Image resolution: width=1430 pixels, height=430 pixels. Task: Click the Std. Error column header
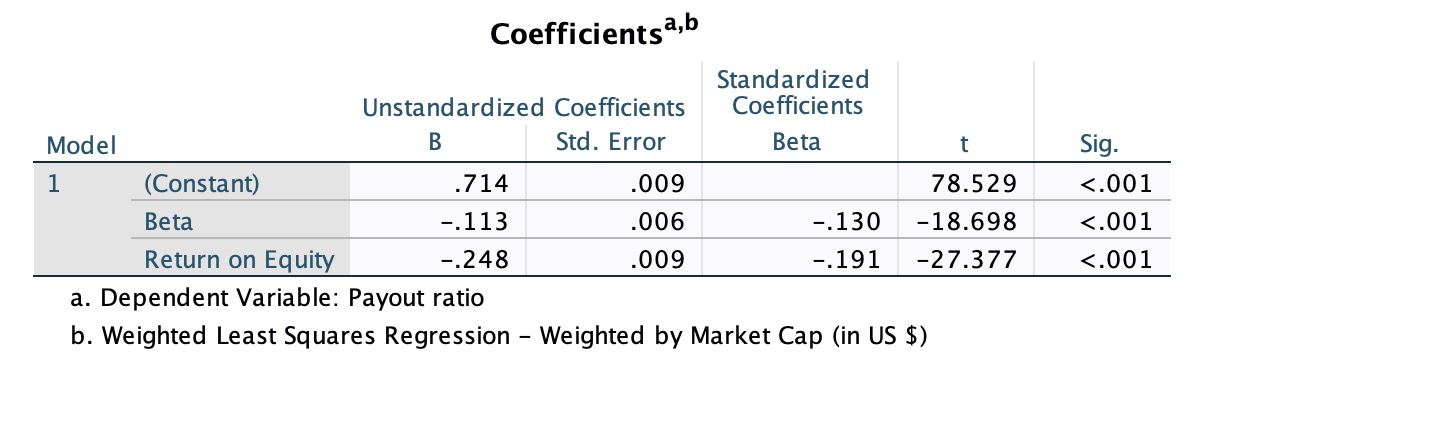(610, 142)
